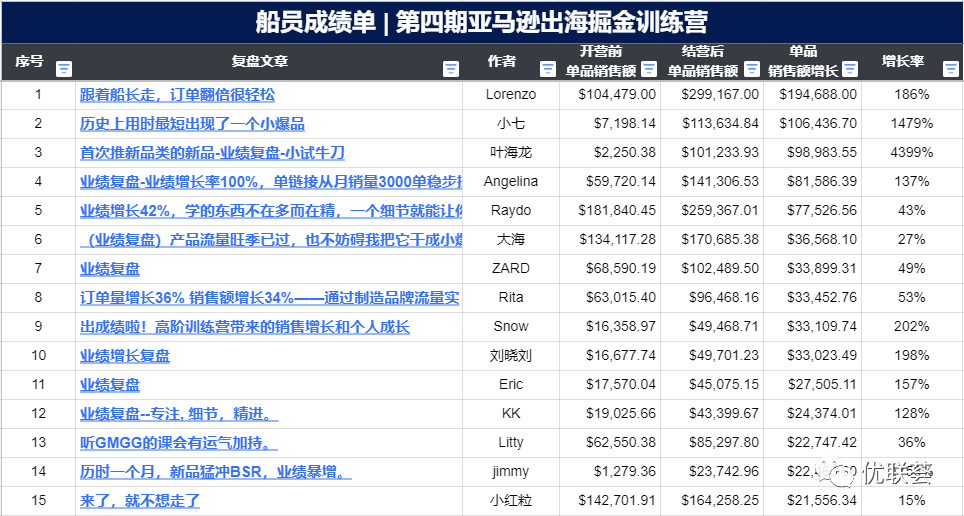Open filter icon for 单品销售额增长 column

click(850, 69)
